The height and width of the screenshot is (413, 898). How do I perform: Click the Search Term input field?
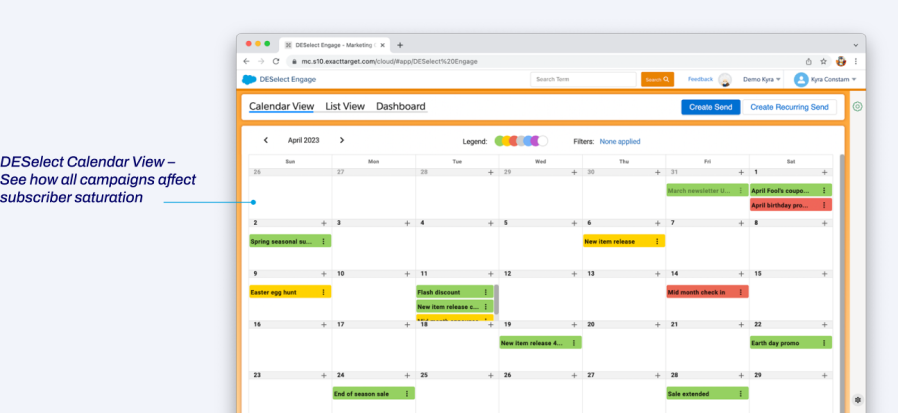point(584,79)
